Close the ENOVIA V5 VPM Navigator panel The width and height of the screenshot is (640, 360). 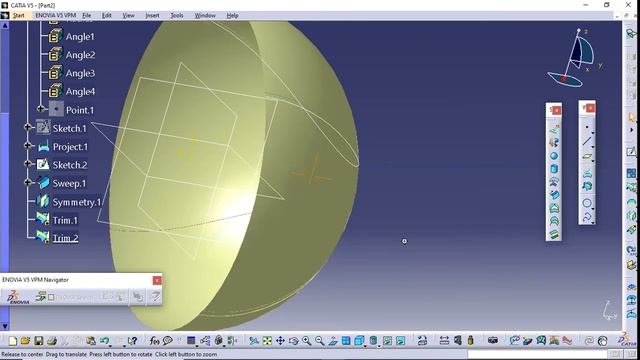(157, 280)
